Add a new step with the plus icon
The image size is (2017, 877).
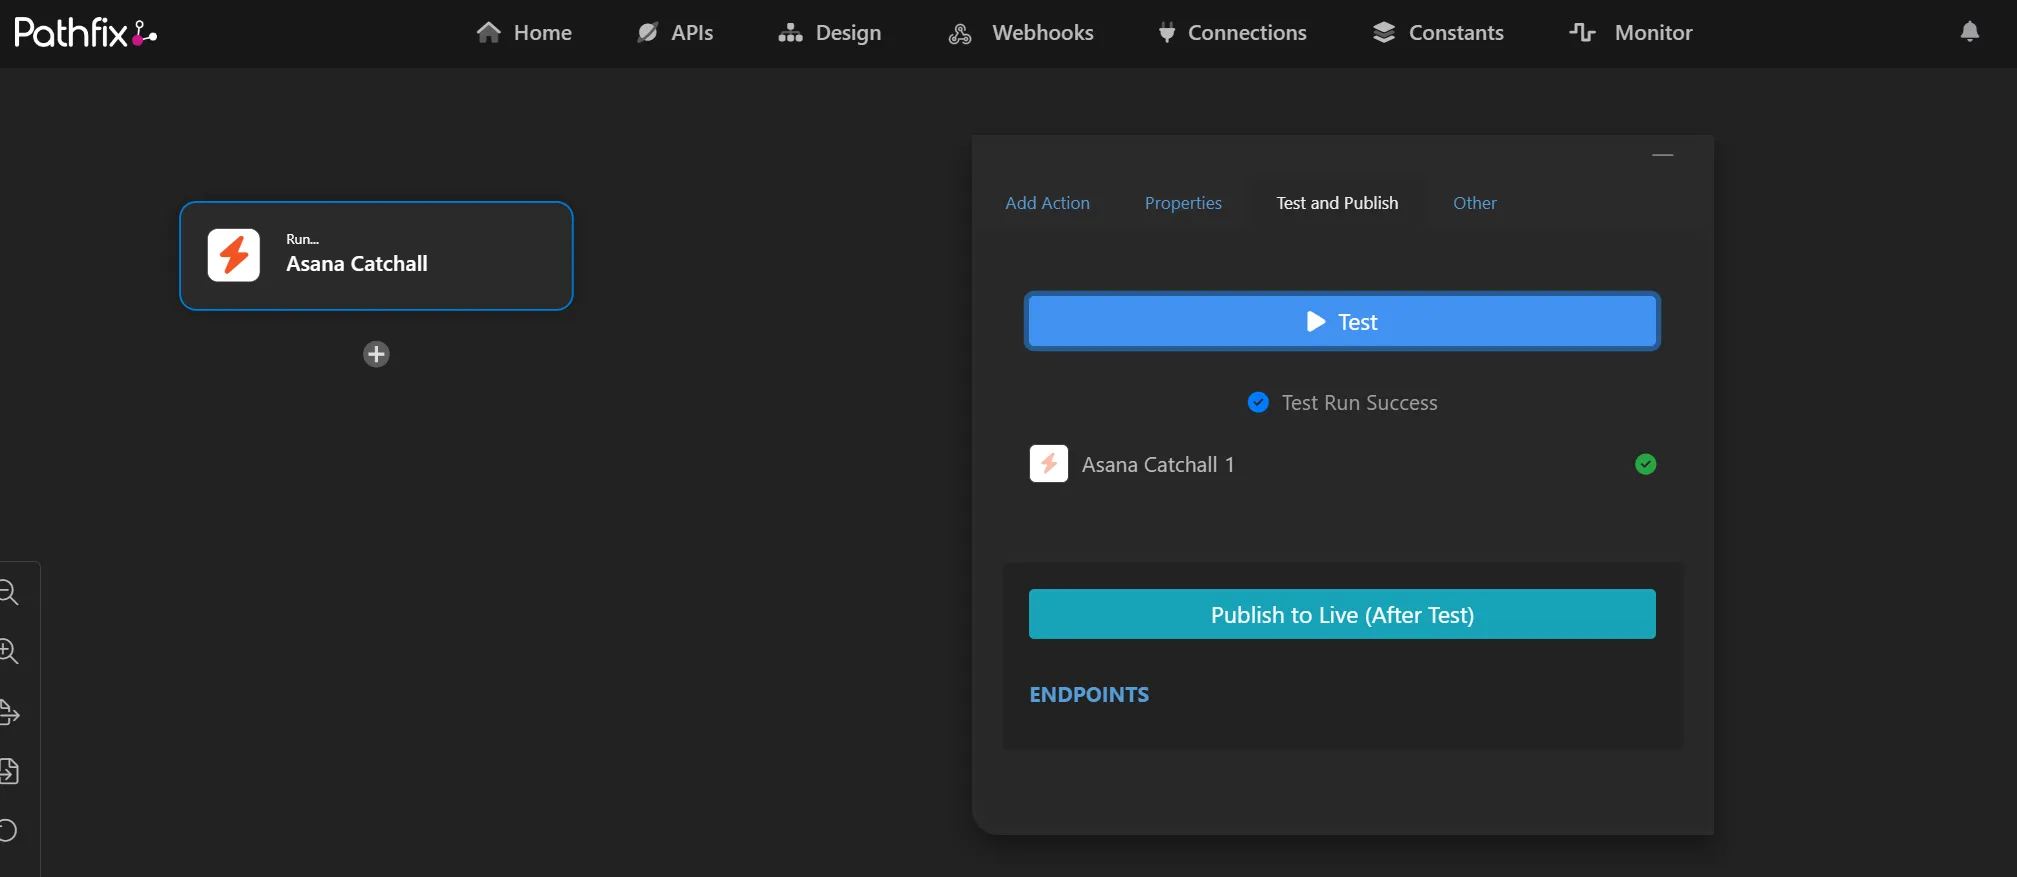point(376,354)
